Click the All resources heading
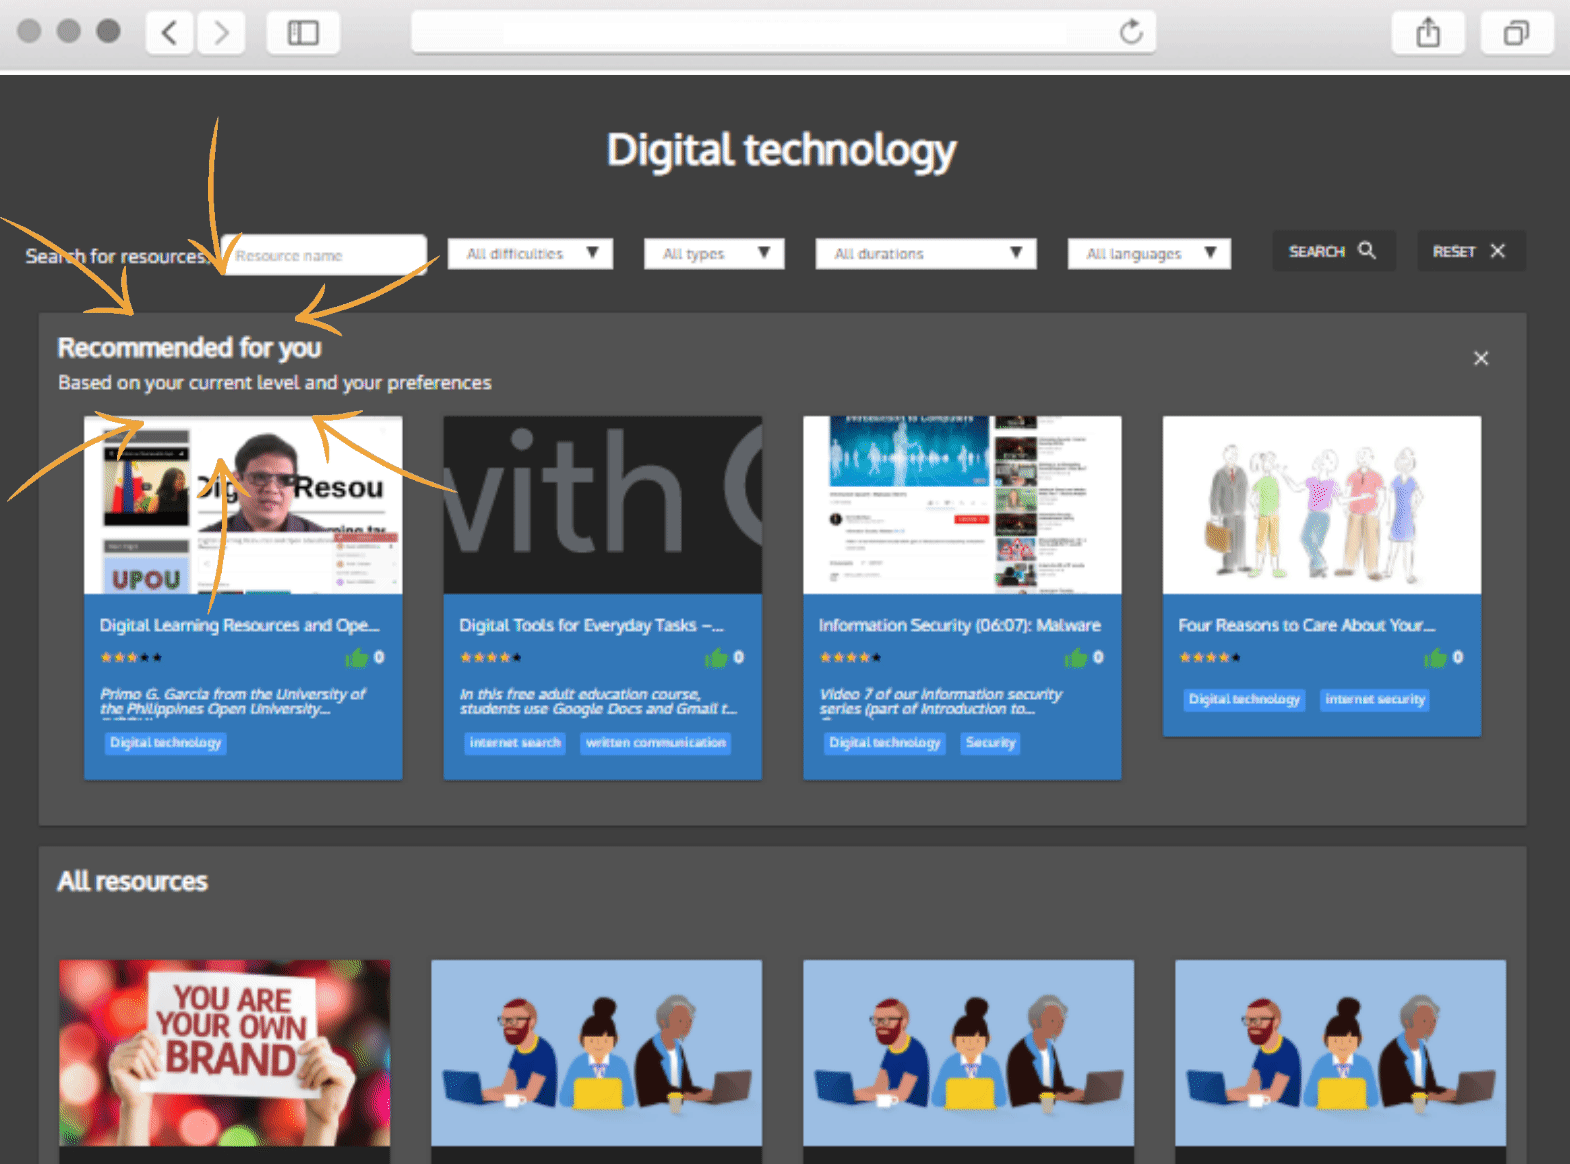Viewport: 1570px width, 1164px height. click(x=132, y=881)
